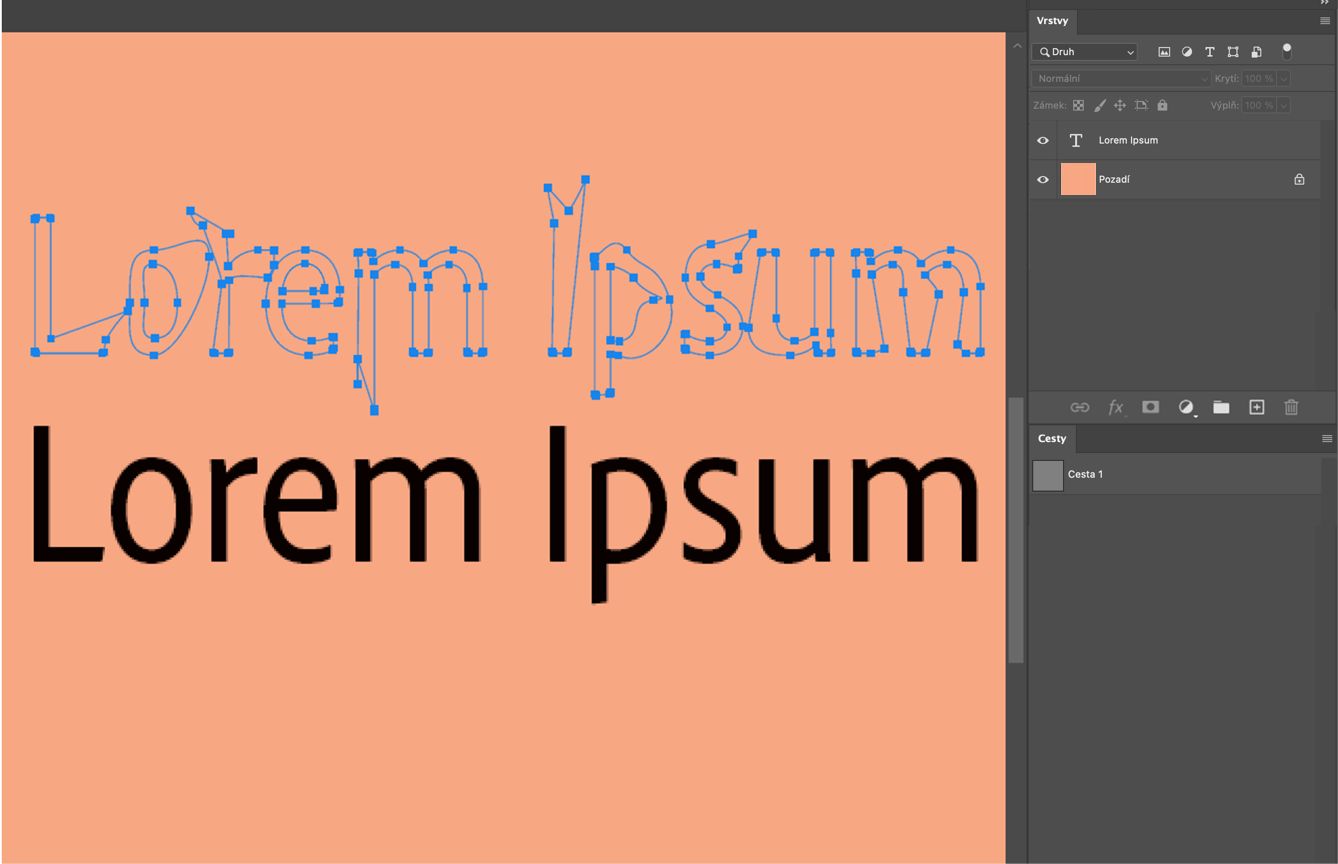Open the Druh filter type dropdown

[1085, 52]
